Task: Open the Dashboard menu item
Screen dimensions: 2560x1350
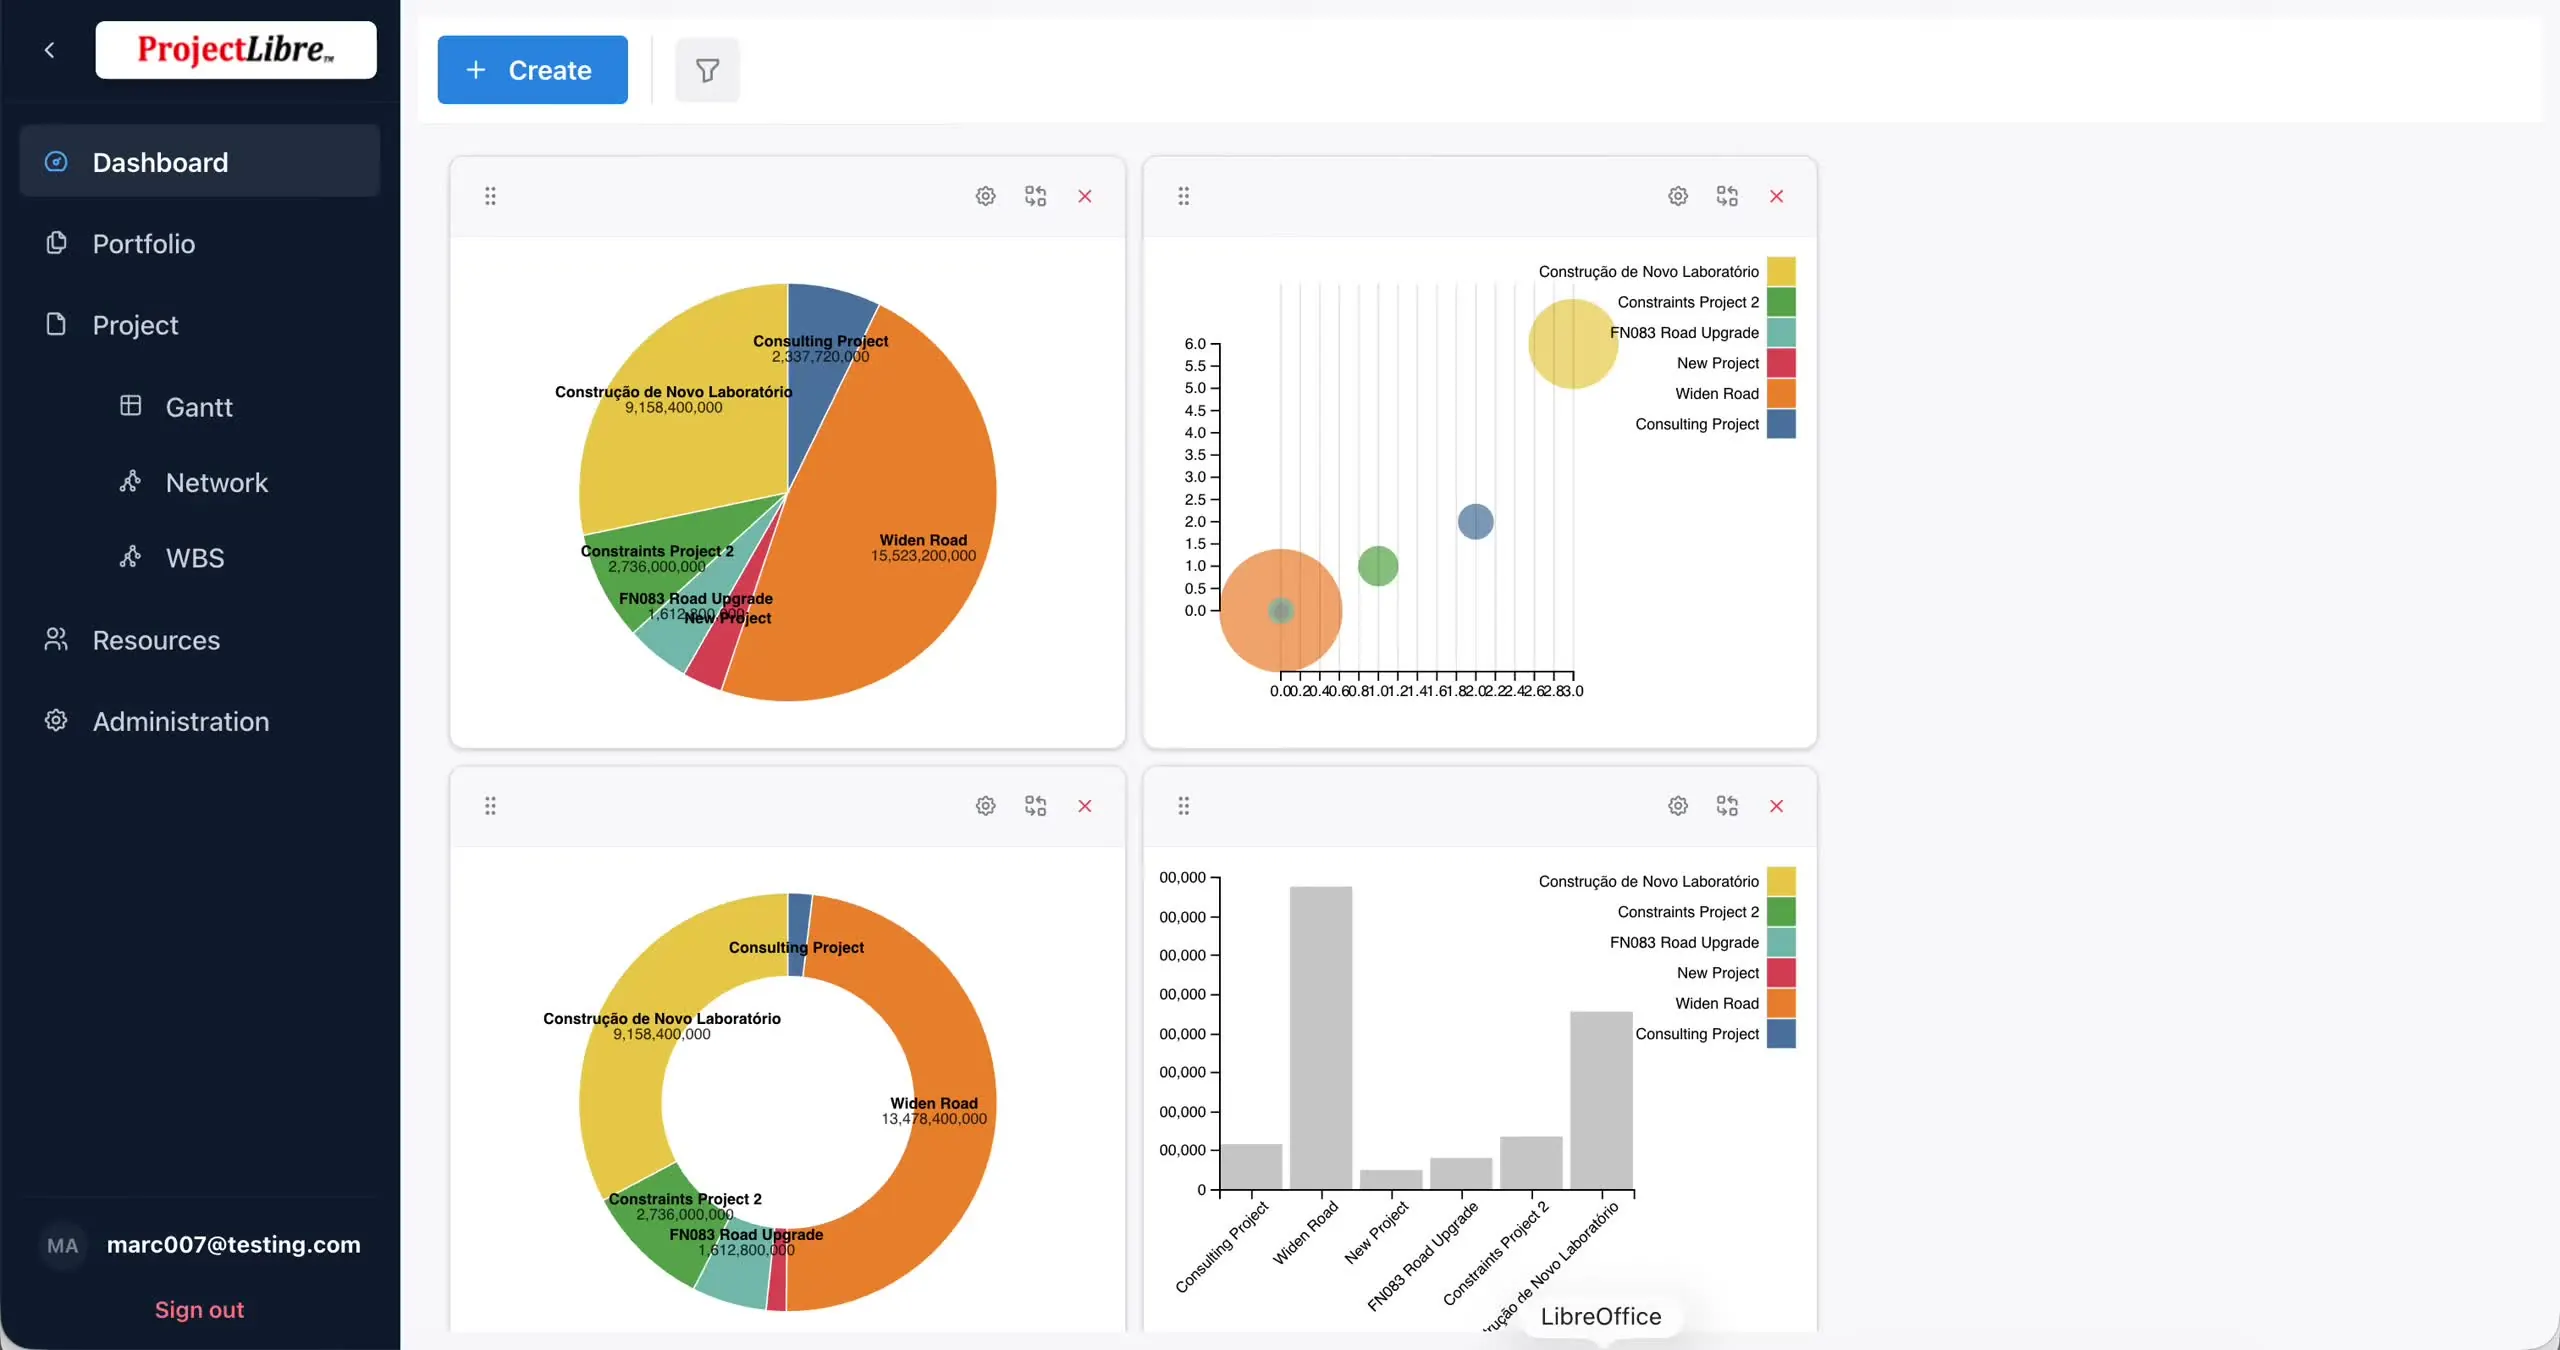Action: click(200, 161)
